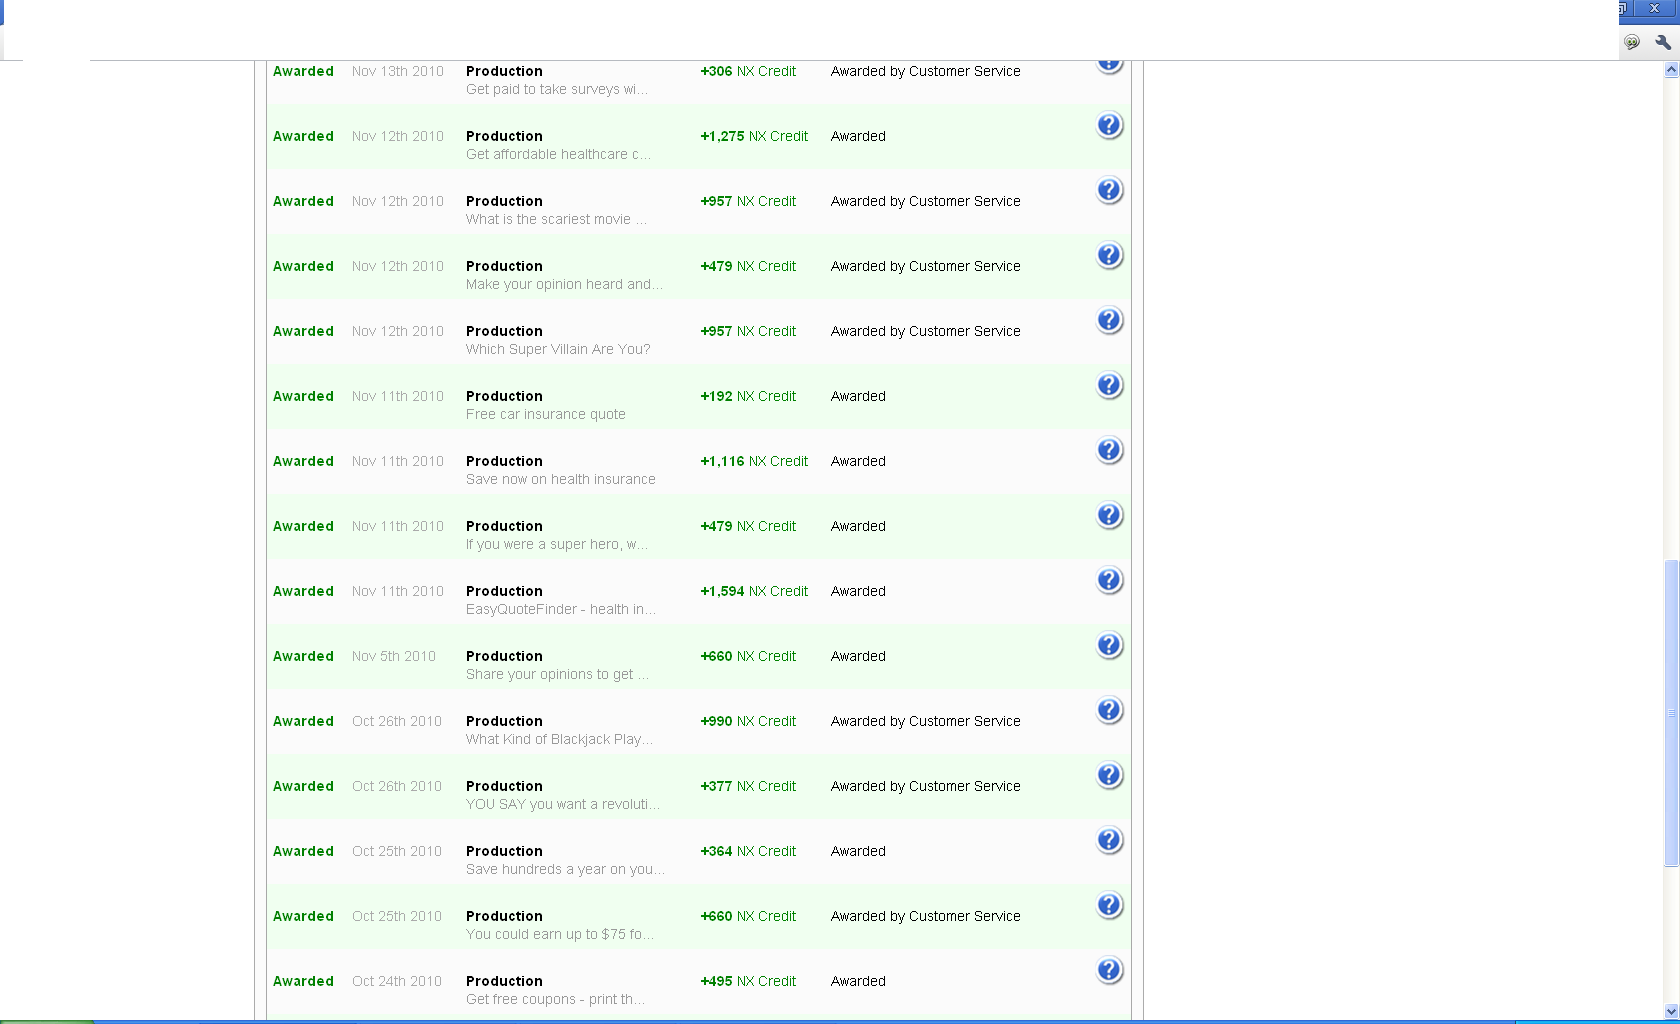
Task: Click Production title in the +306 credit row
Action: [504, 71]
